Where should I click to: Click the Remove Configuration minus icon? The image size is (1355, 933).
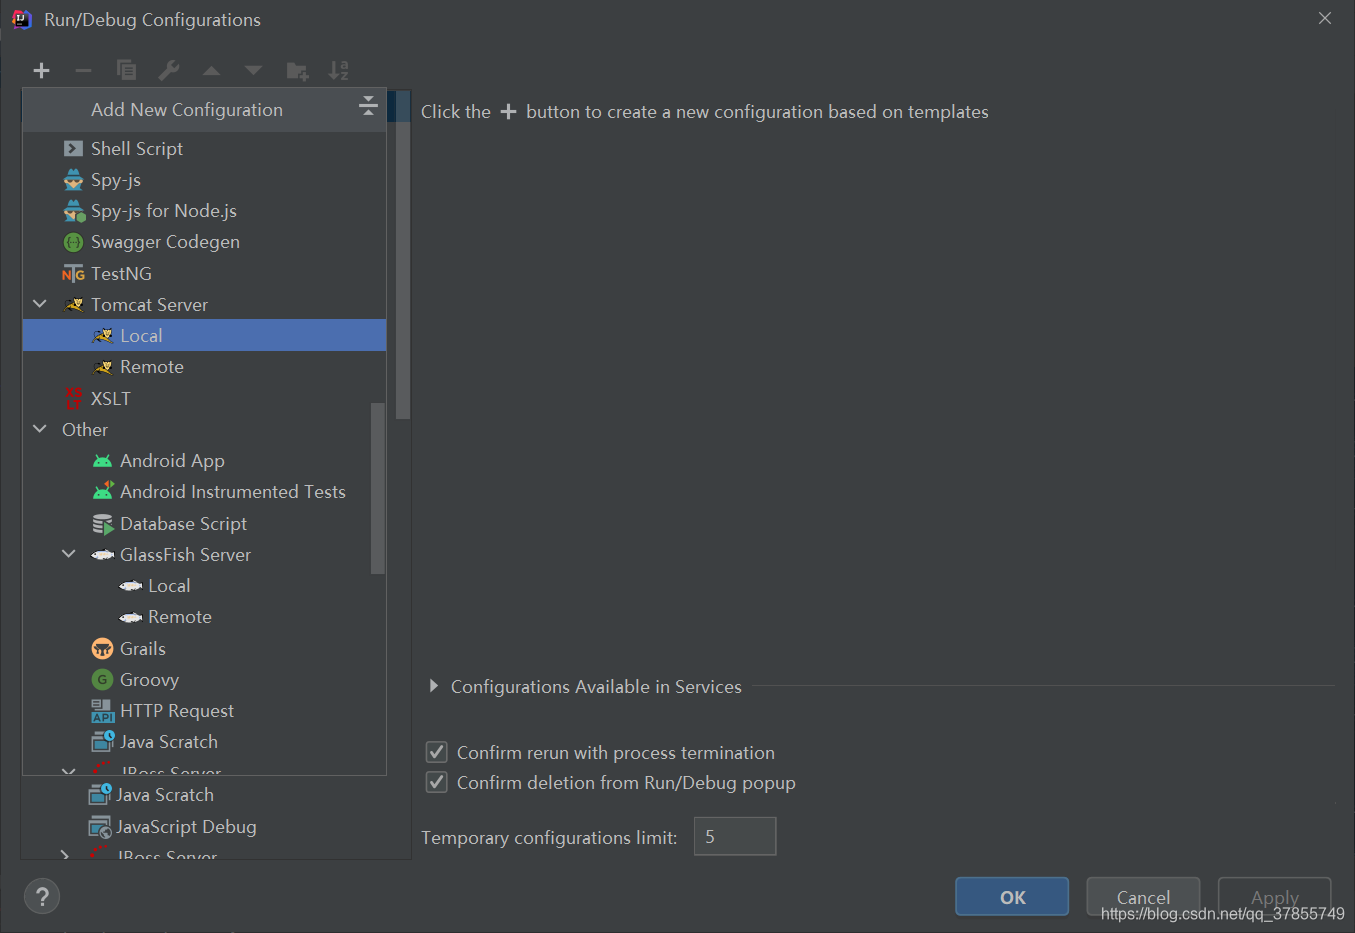(83, 70)
